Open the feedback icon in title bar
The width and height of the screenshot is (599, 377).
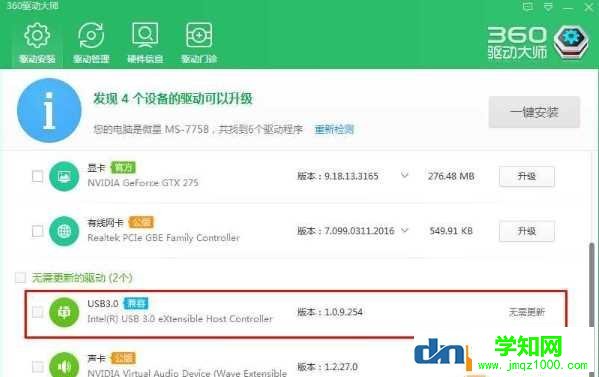pyautogui.click(x=528, y=6)
